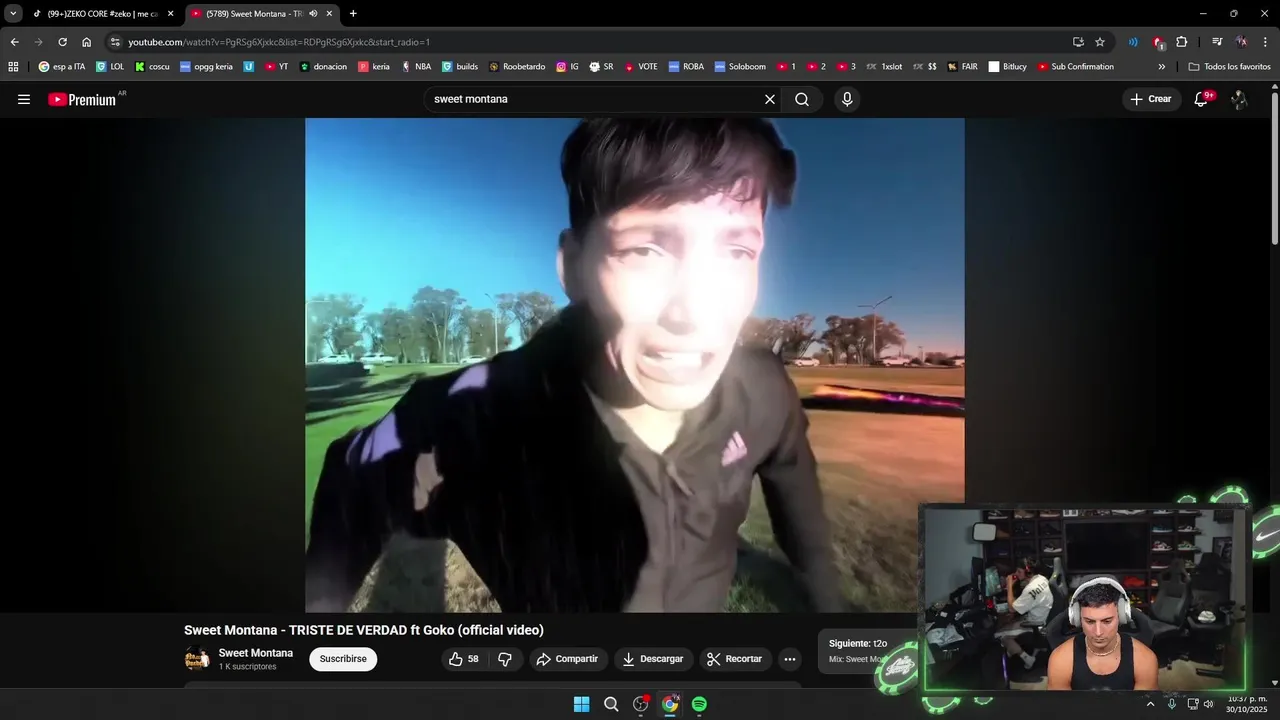The width and height of the screenshot is (1280, 720).
Task: Download the video with Descargar
Action: pyautogui.click(x=653, y=659)
